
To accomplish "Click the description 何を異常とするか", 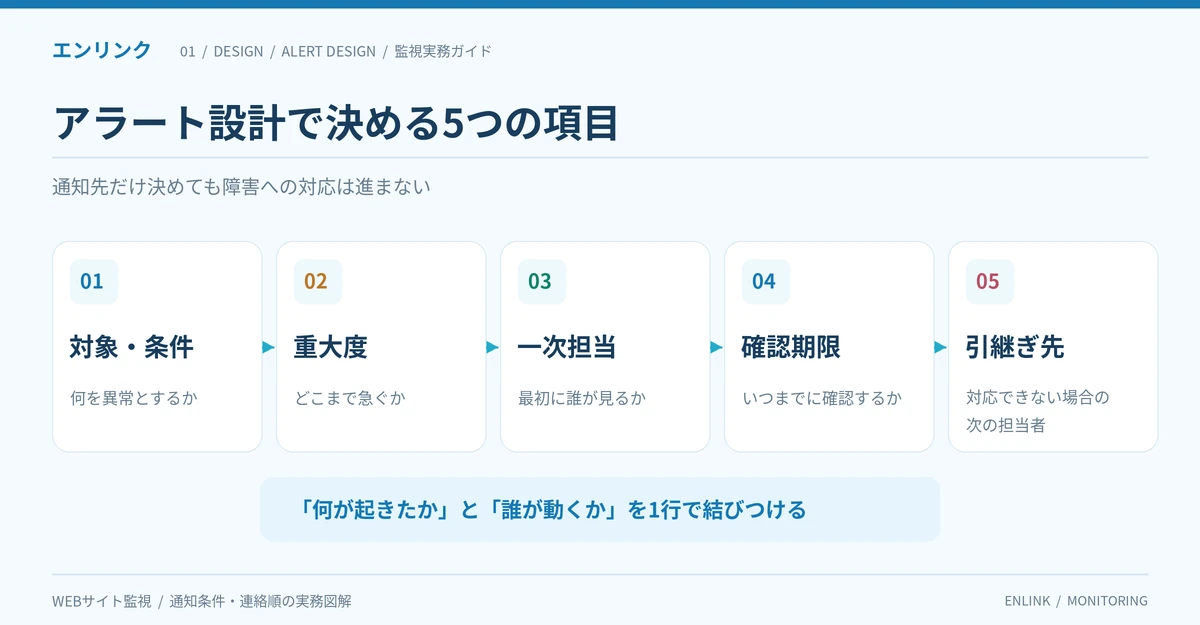I will [x=134, y=398].
